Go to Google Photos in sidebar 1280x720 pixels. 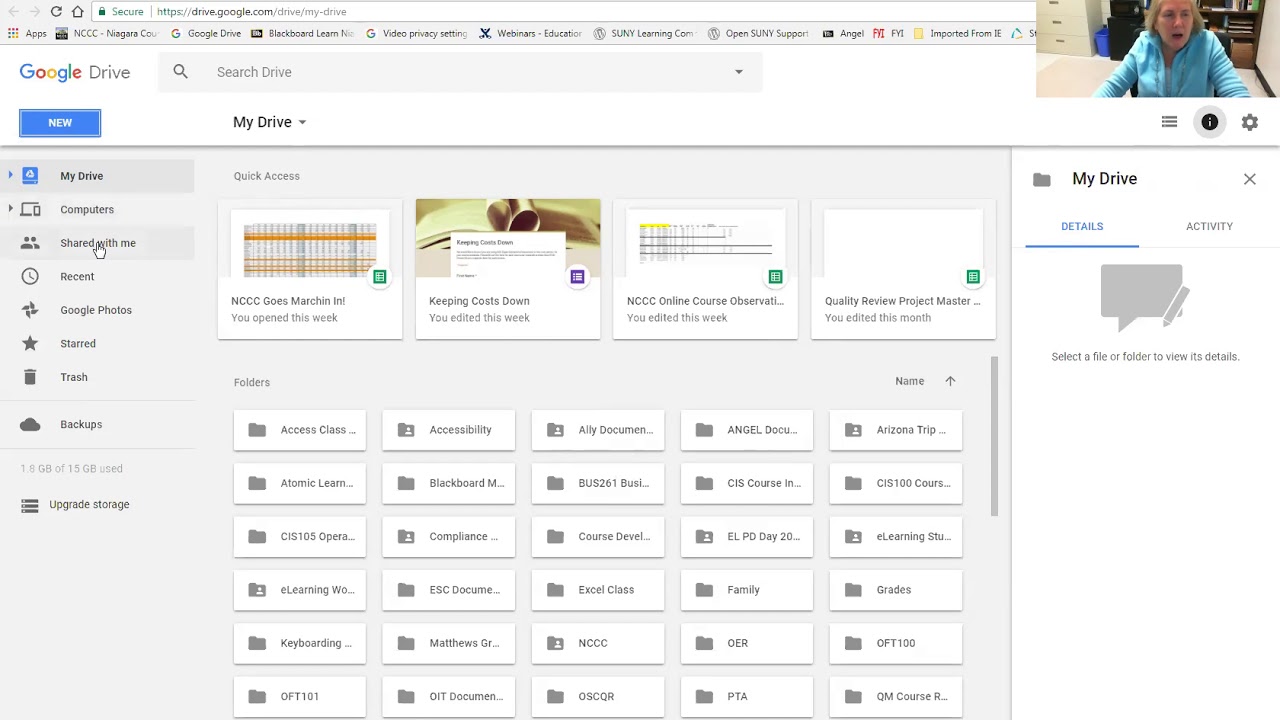coord(96,310)
